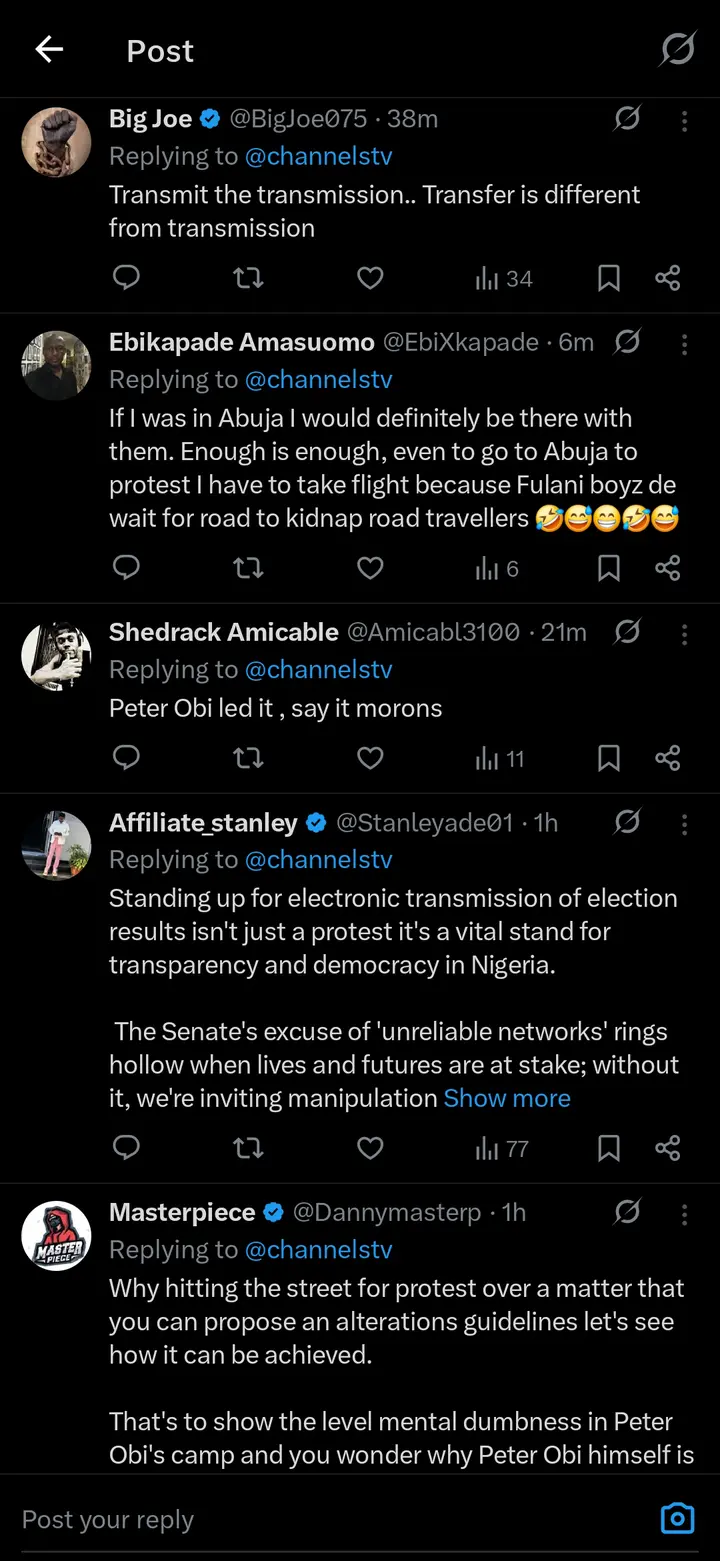Like Shedrack Amicable's reply
The width and height of the screenshot is (720, 1561).
[370, 758]
